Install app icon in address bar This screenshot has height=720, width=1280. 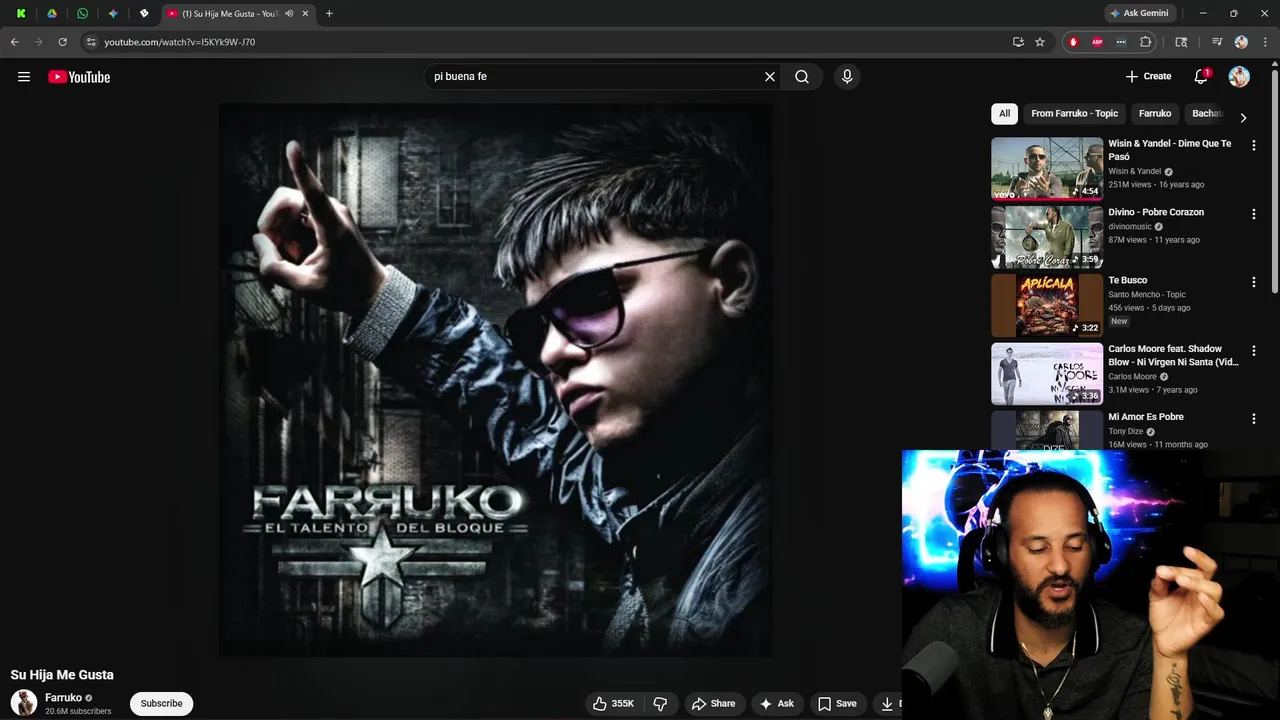tap(1018, 42)
